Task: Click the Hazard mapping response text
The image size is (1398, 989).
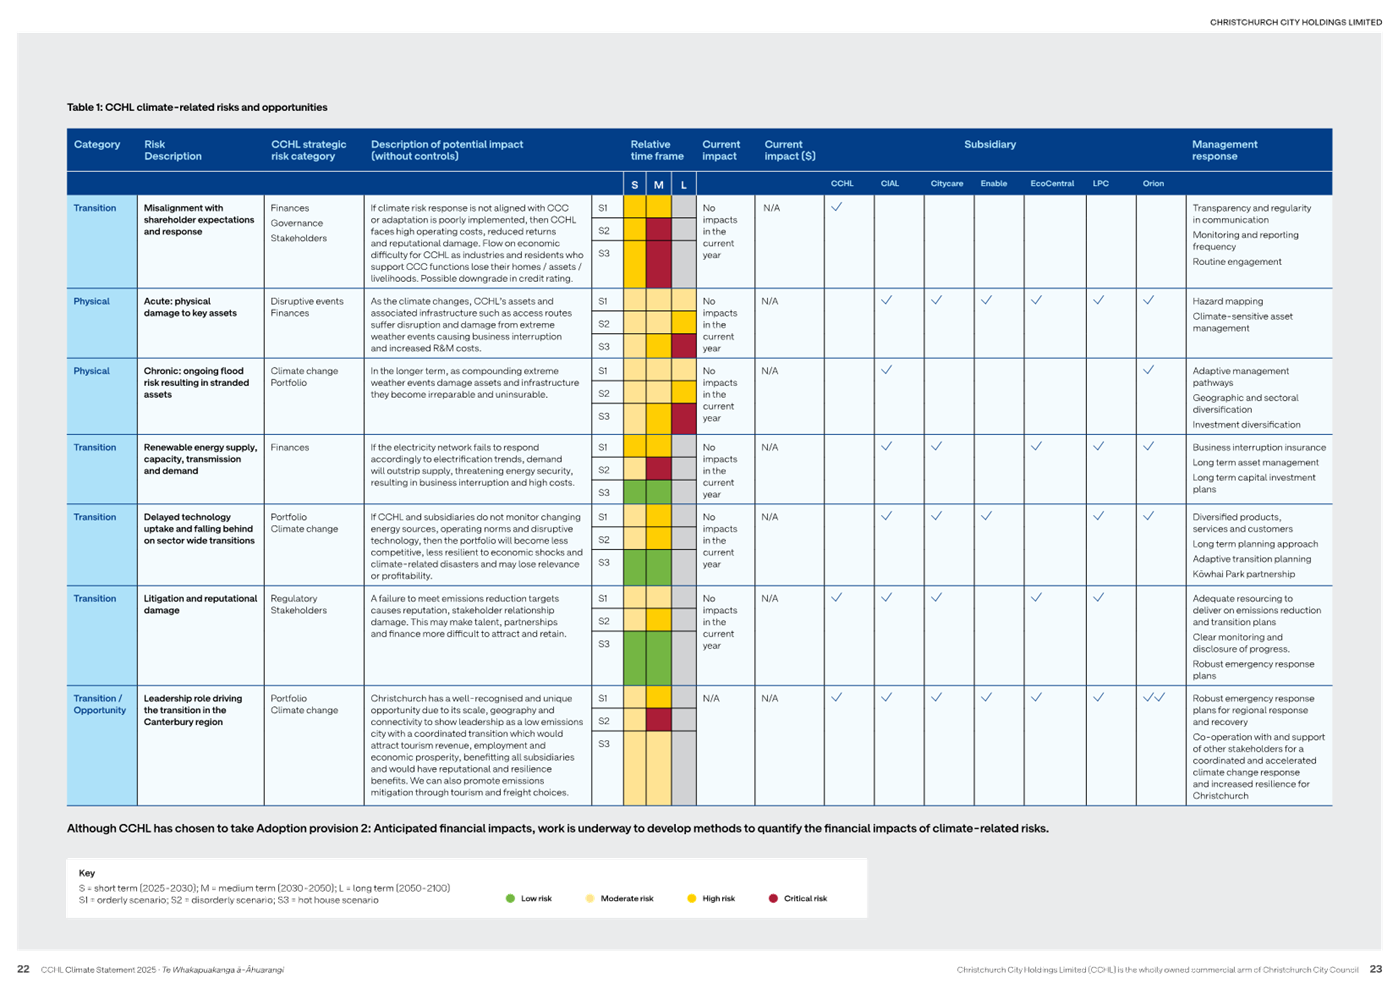Action: [x=1227, y=301]
